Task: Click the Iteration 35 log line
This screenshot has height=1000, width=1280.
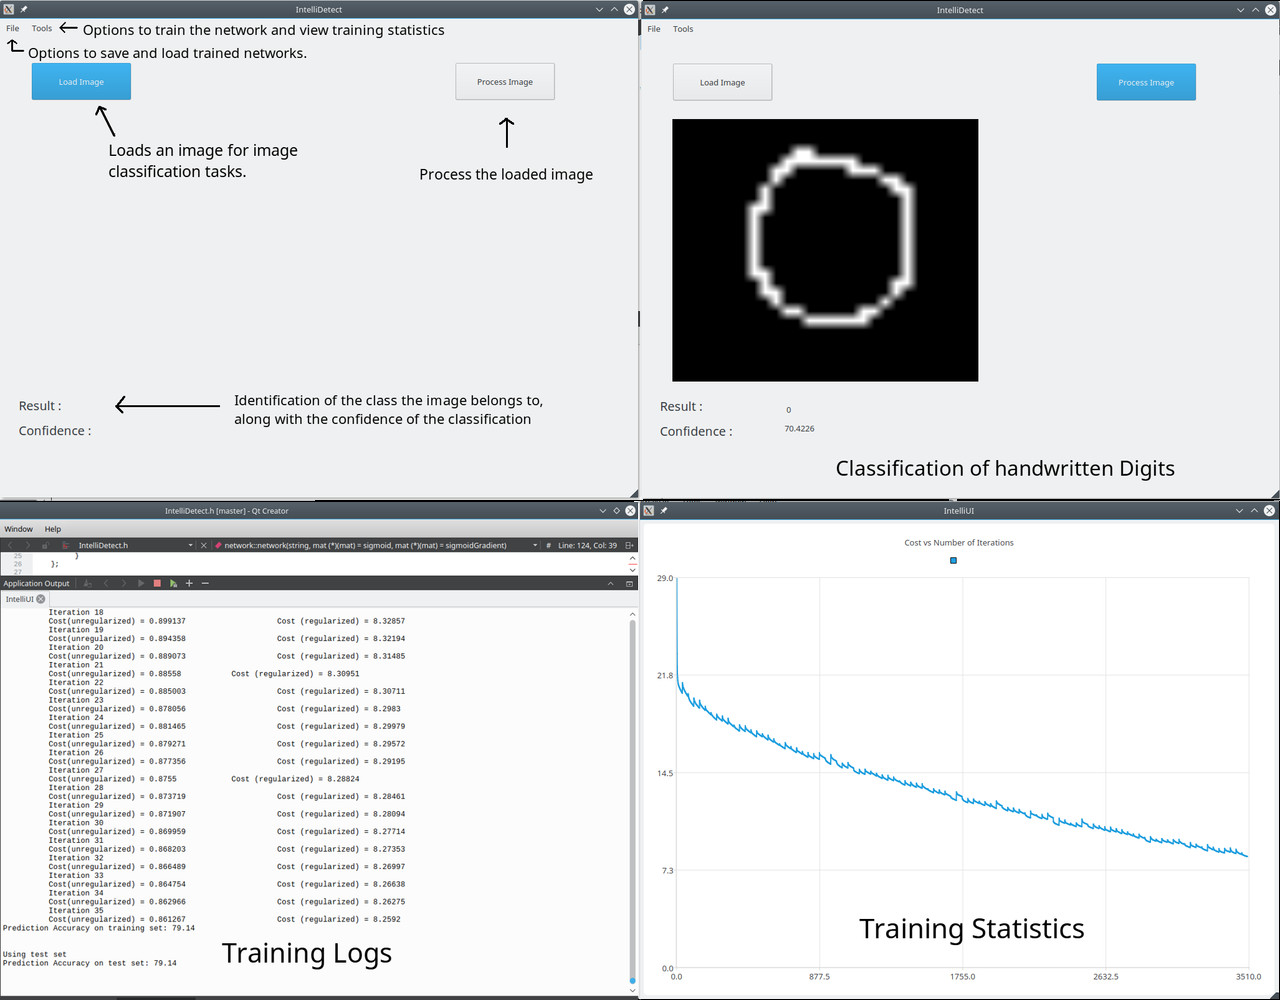Action: [76, 910]
